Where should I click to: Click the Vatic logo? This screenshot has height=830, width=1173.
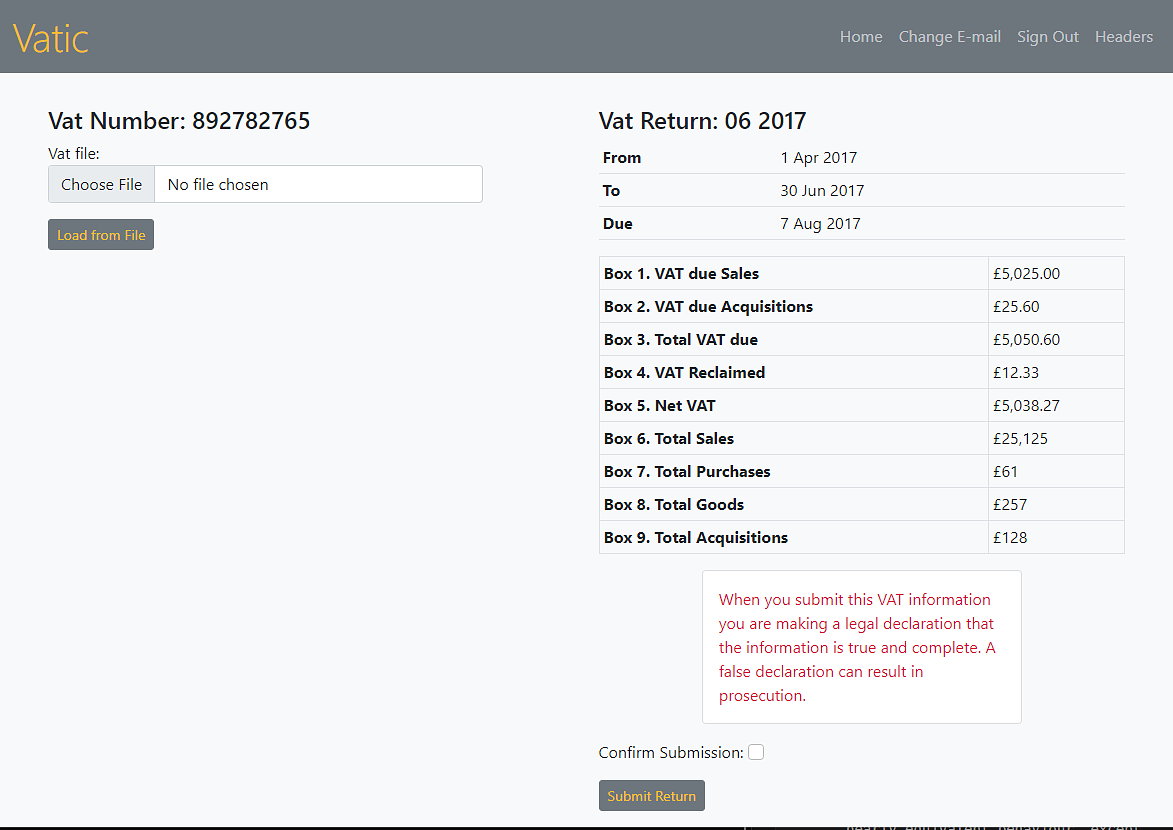[51, 38]
